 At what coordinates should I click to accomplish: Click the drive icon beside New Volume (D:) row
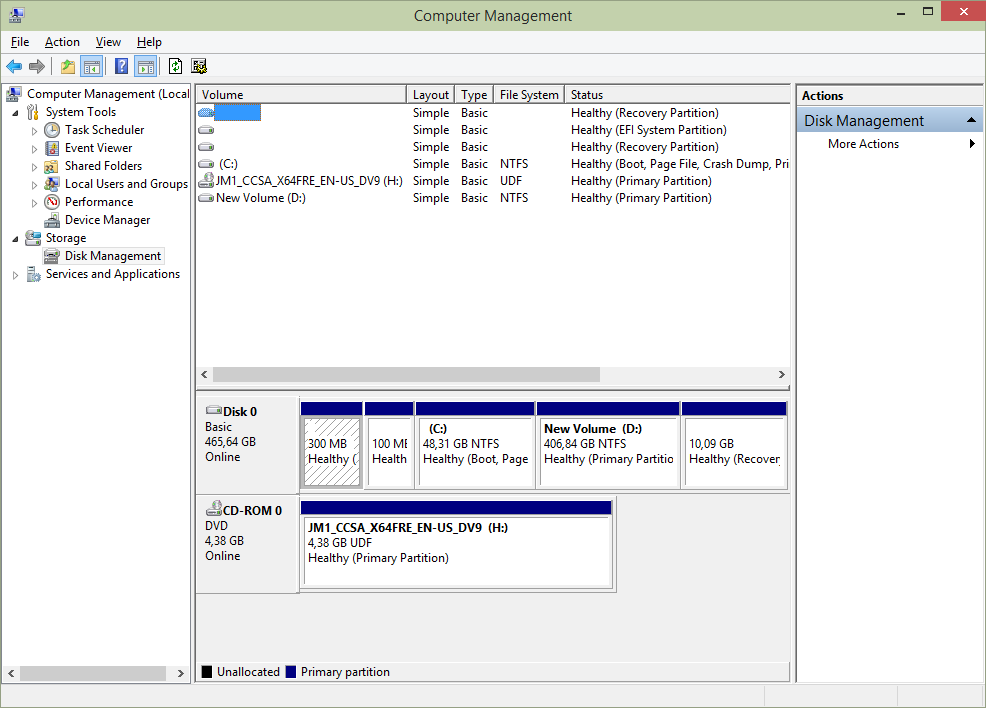coord(206,198)
